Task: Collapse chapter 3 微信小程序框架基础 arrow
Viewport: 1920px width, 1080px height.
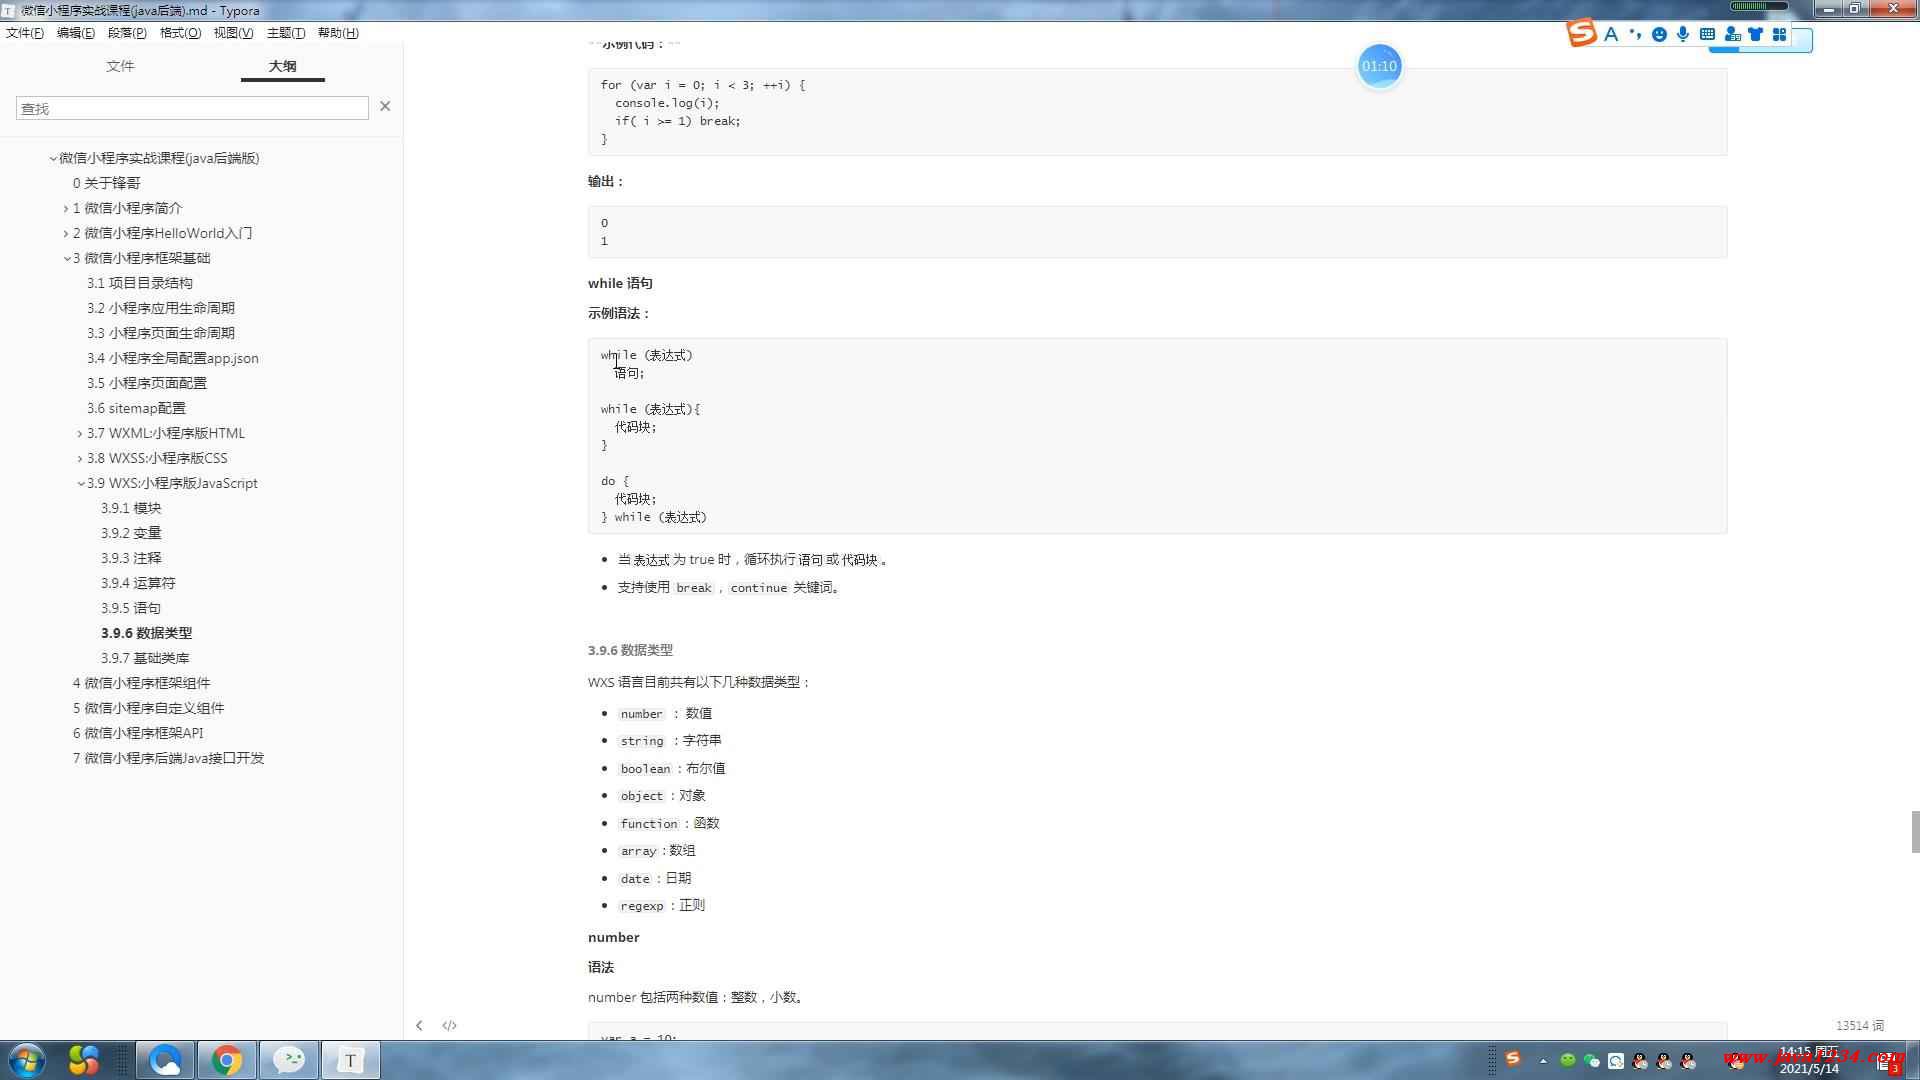Action: [67, 258]
